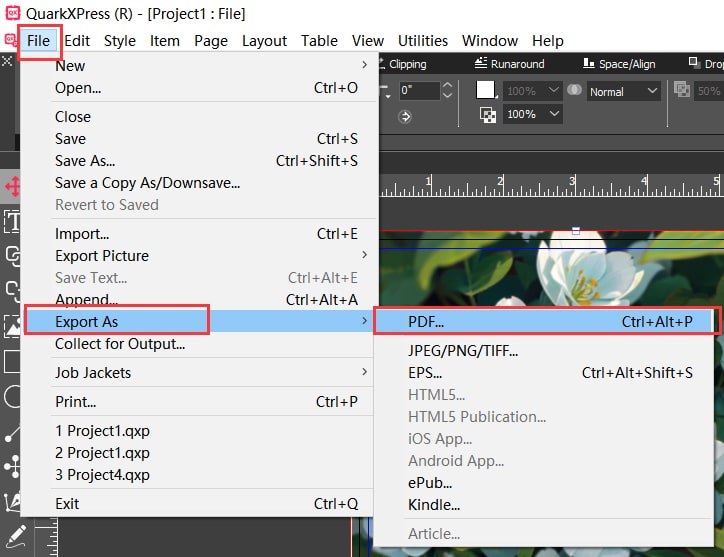Open the Style menu

click(120, 41)
